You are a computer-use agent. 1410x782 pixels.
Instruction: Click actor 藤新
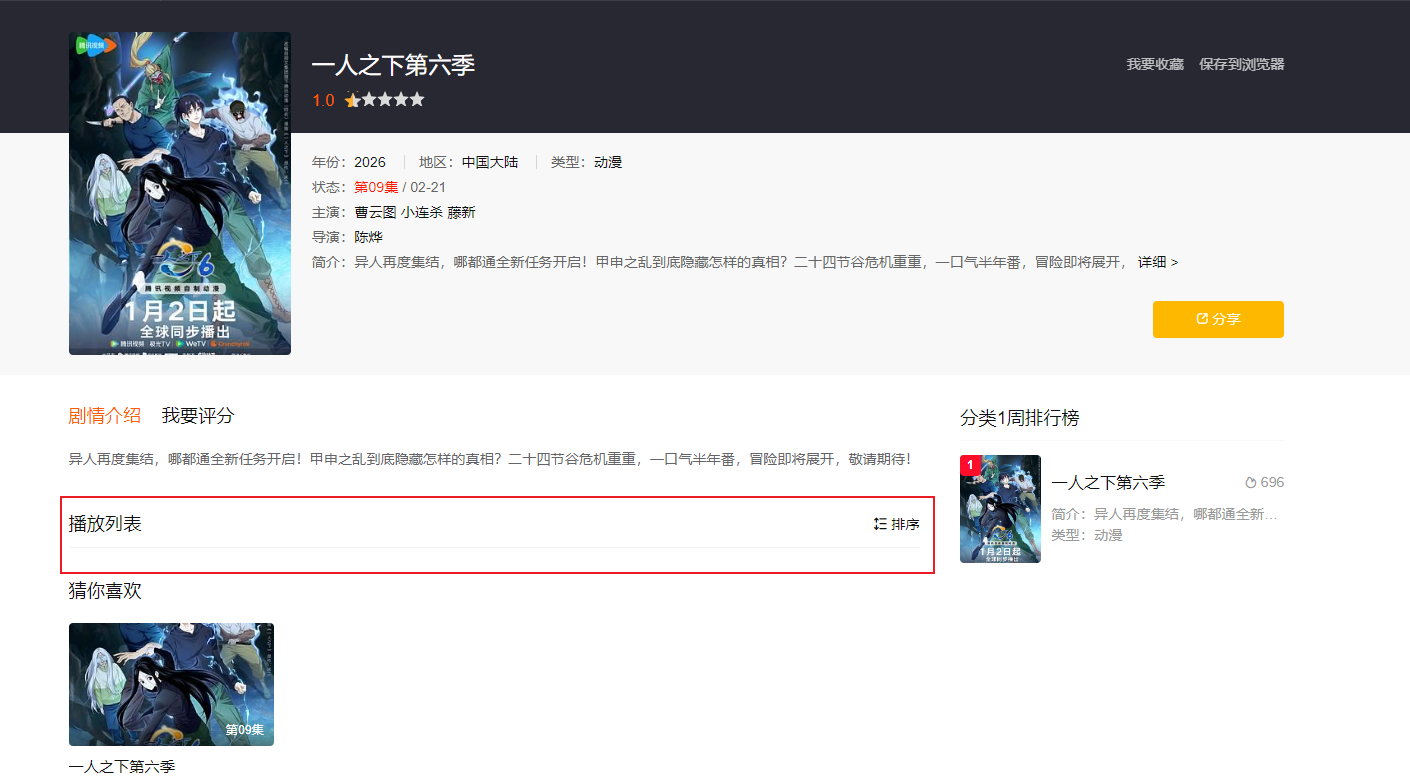(462, 212)
